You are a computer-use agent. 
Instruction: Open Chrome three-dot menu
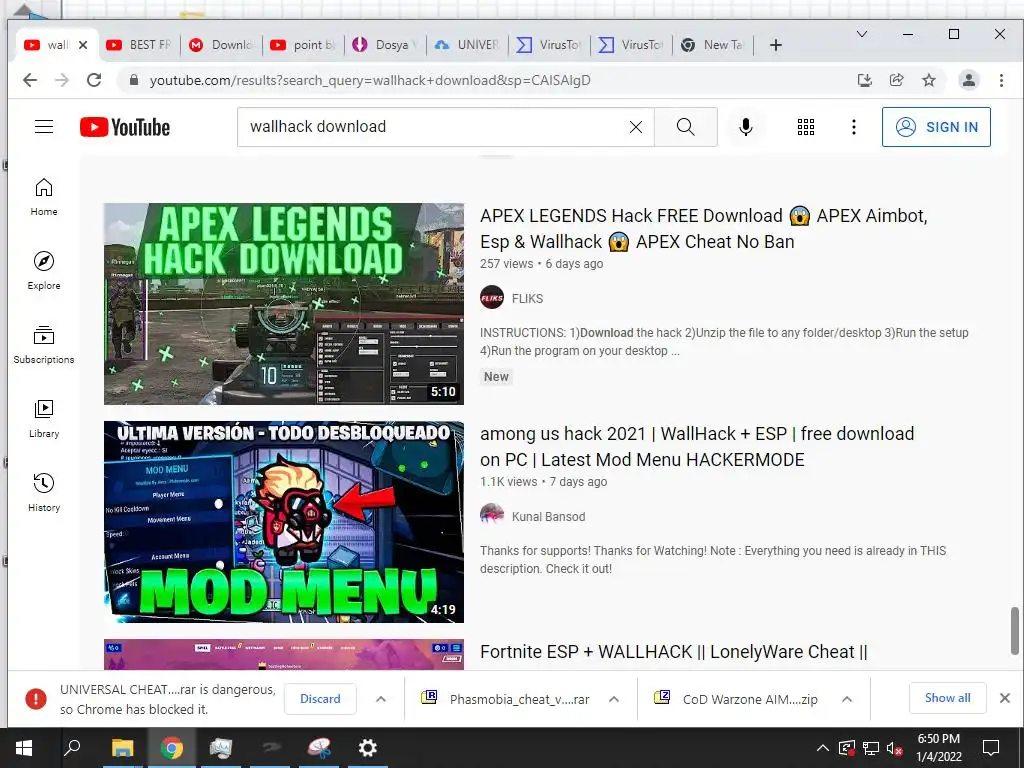click(1001, 80)
